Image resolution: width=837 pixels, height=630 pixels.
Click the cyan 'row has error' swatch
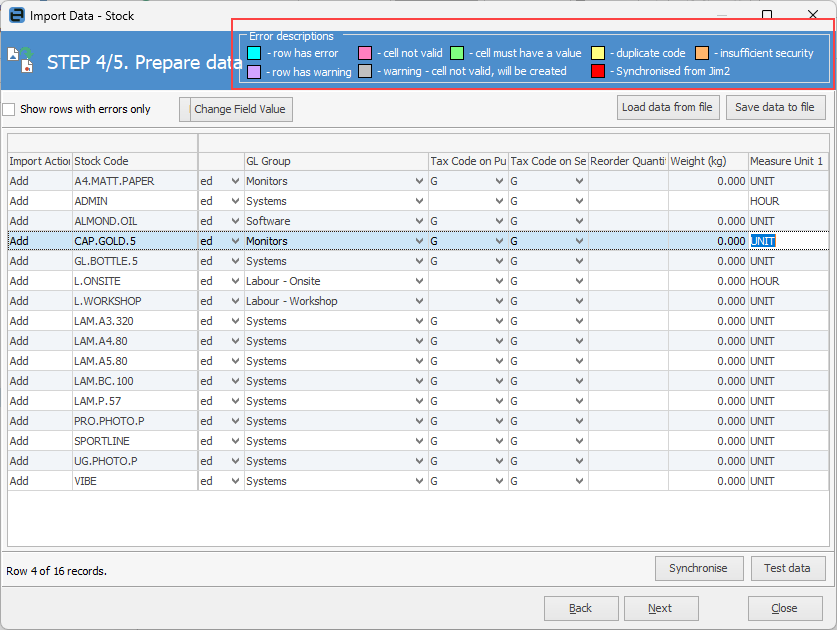(x=254, y=53)
